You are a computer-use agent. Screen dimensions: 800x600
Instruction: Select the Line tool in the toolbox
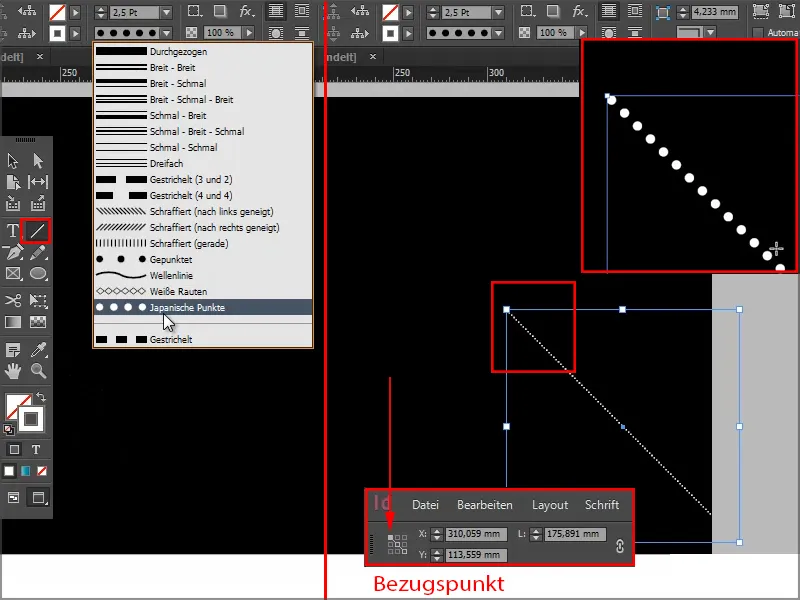pos(36,231)
